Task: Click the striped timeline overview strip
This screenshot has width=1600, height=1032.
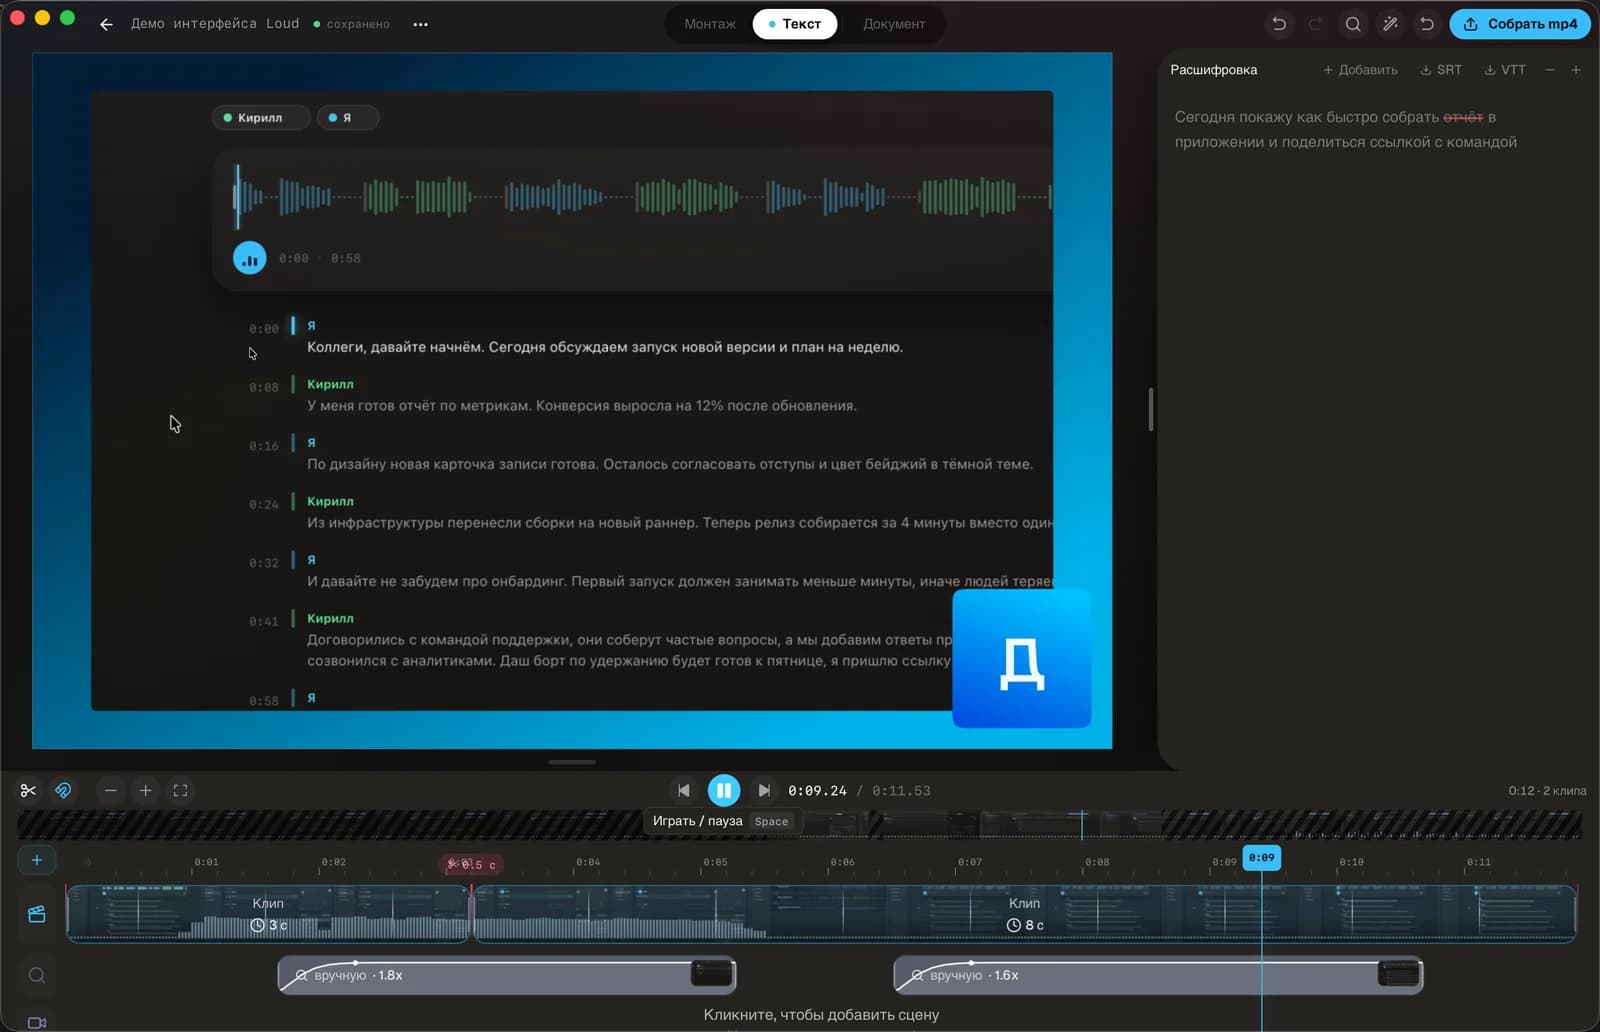Action: coord(799,825)
